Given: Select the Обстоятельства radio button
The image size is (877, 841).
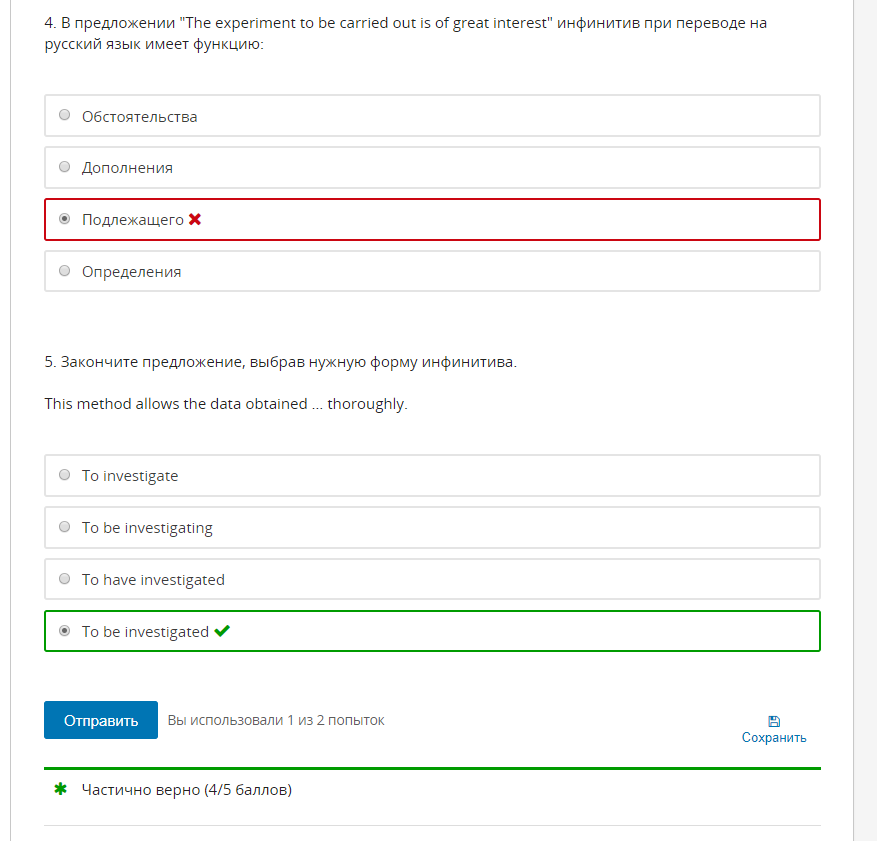Looking at the screenshot, I should pyautogui.click(x=65, y=115).
